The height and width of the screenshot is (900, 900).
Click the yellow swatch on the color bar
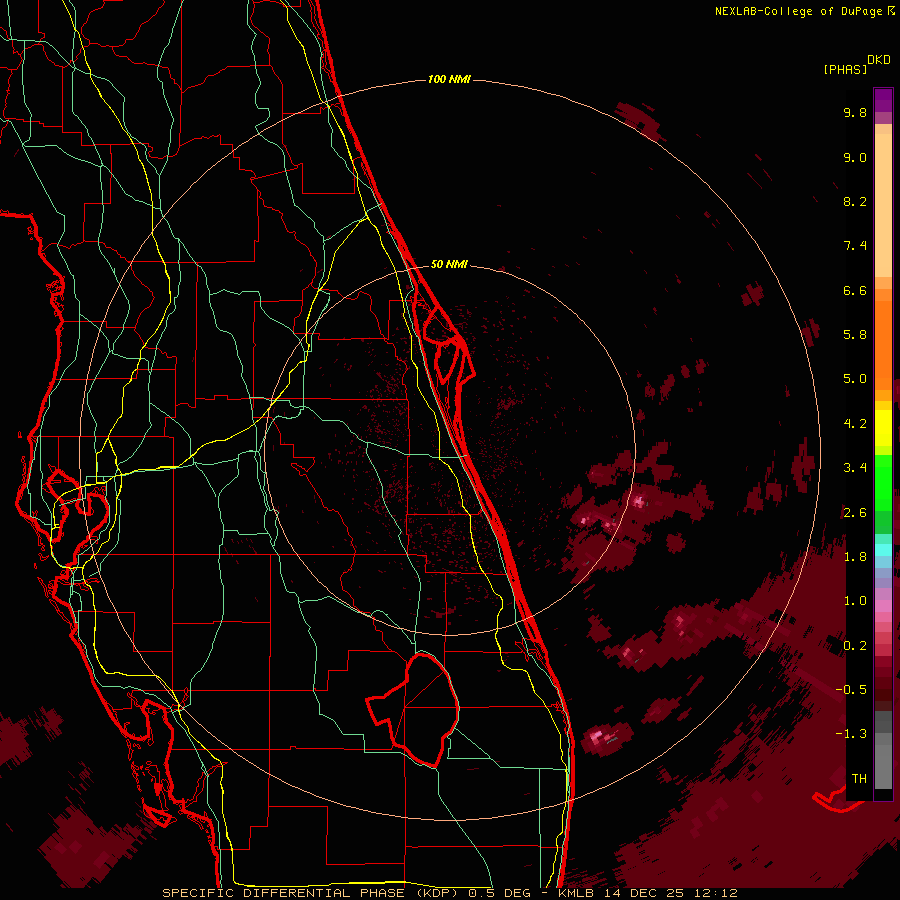tap(883, 430)
